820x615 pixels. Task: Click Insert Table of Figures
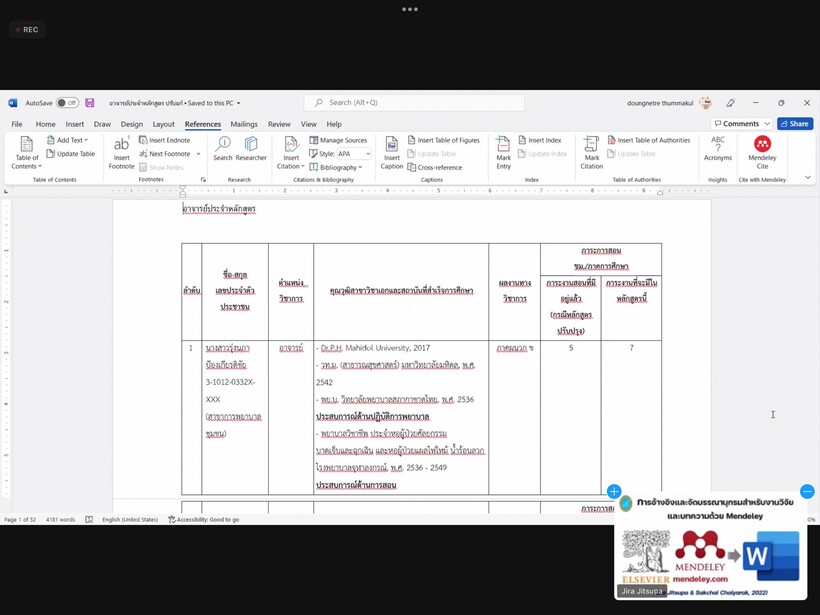click(x=443, y=140)
